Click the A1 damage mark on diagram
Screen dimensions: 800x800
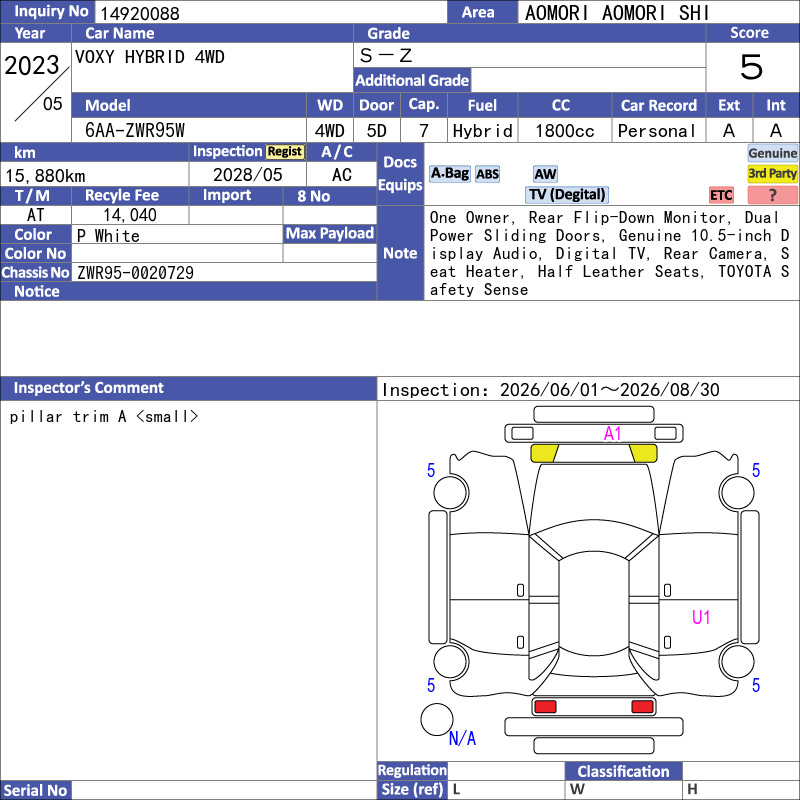pos(612,434)
